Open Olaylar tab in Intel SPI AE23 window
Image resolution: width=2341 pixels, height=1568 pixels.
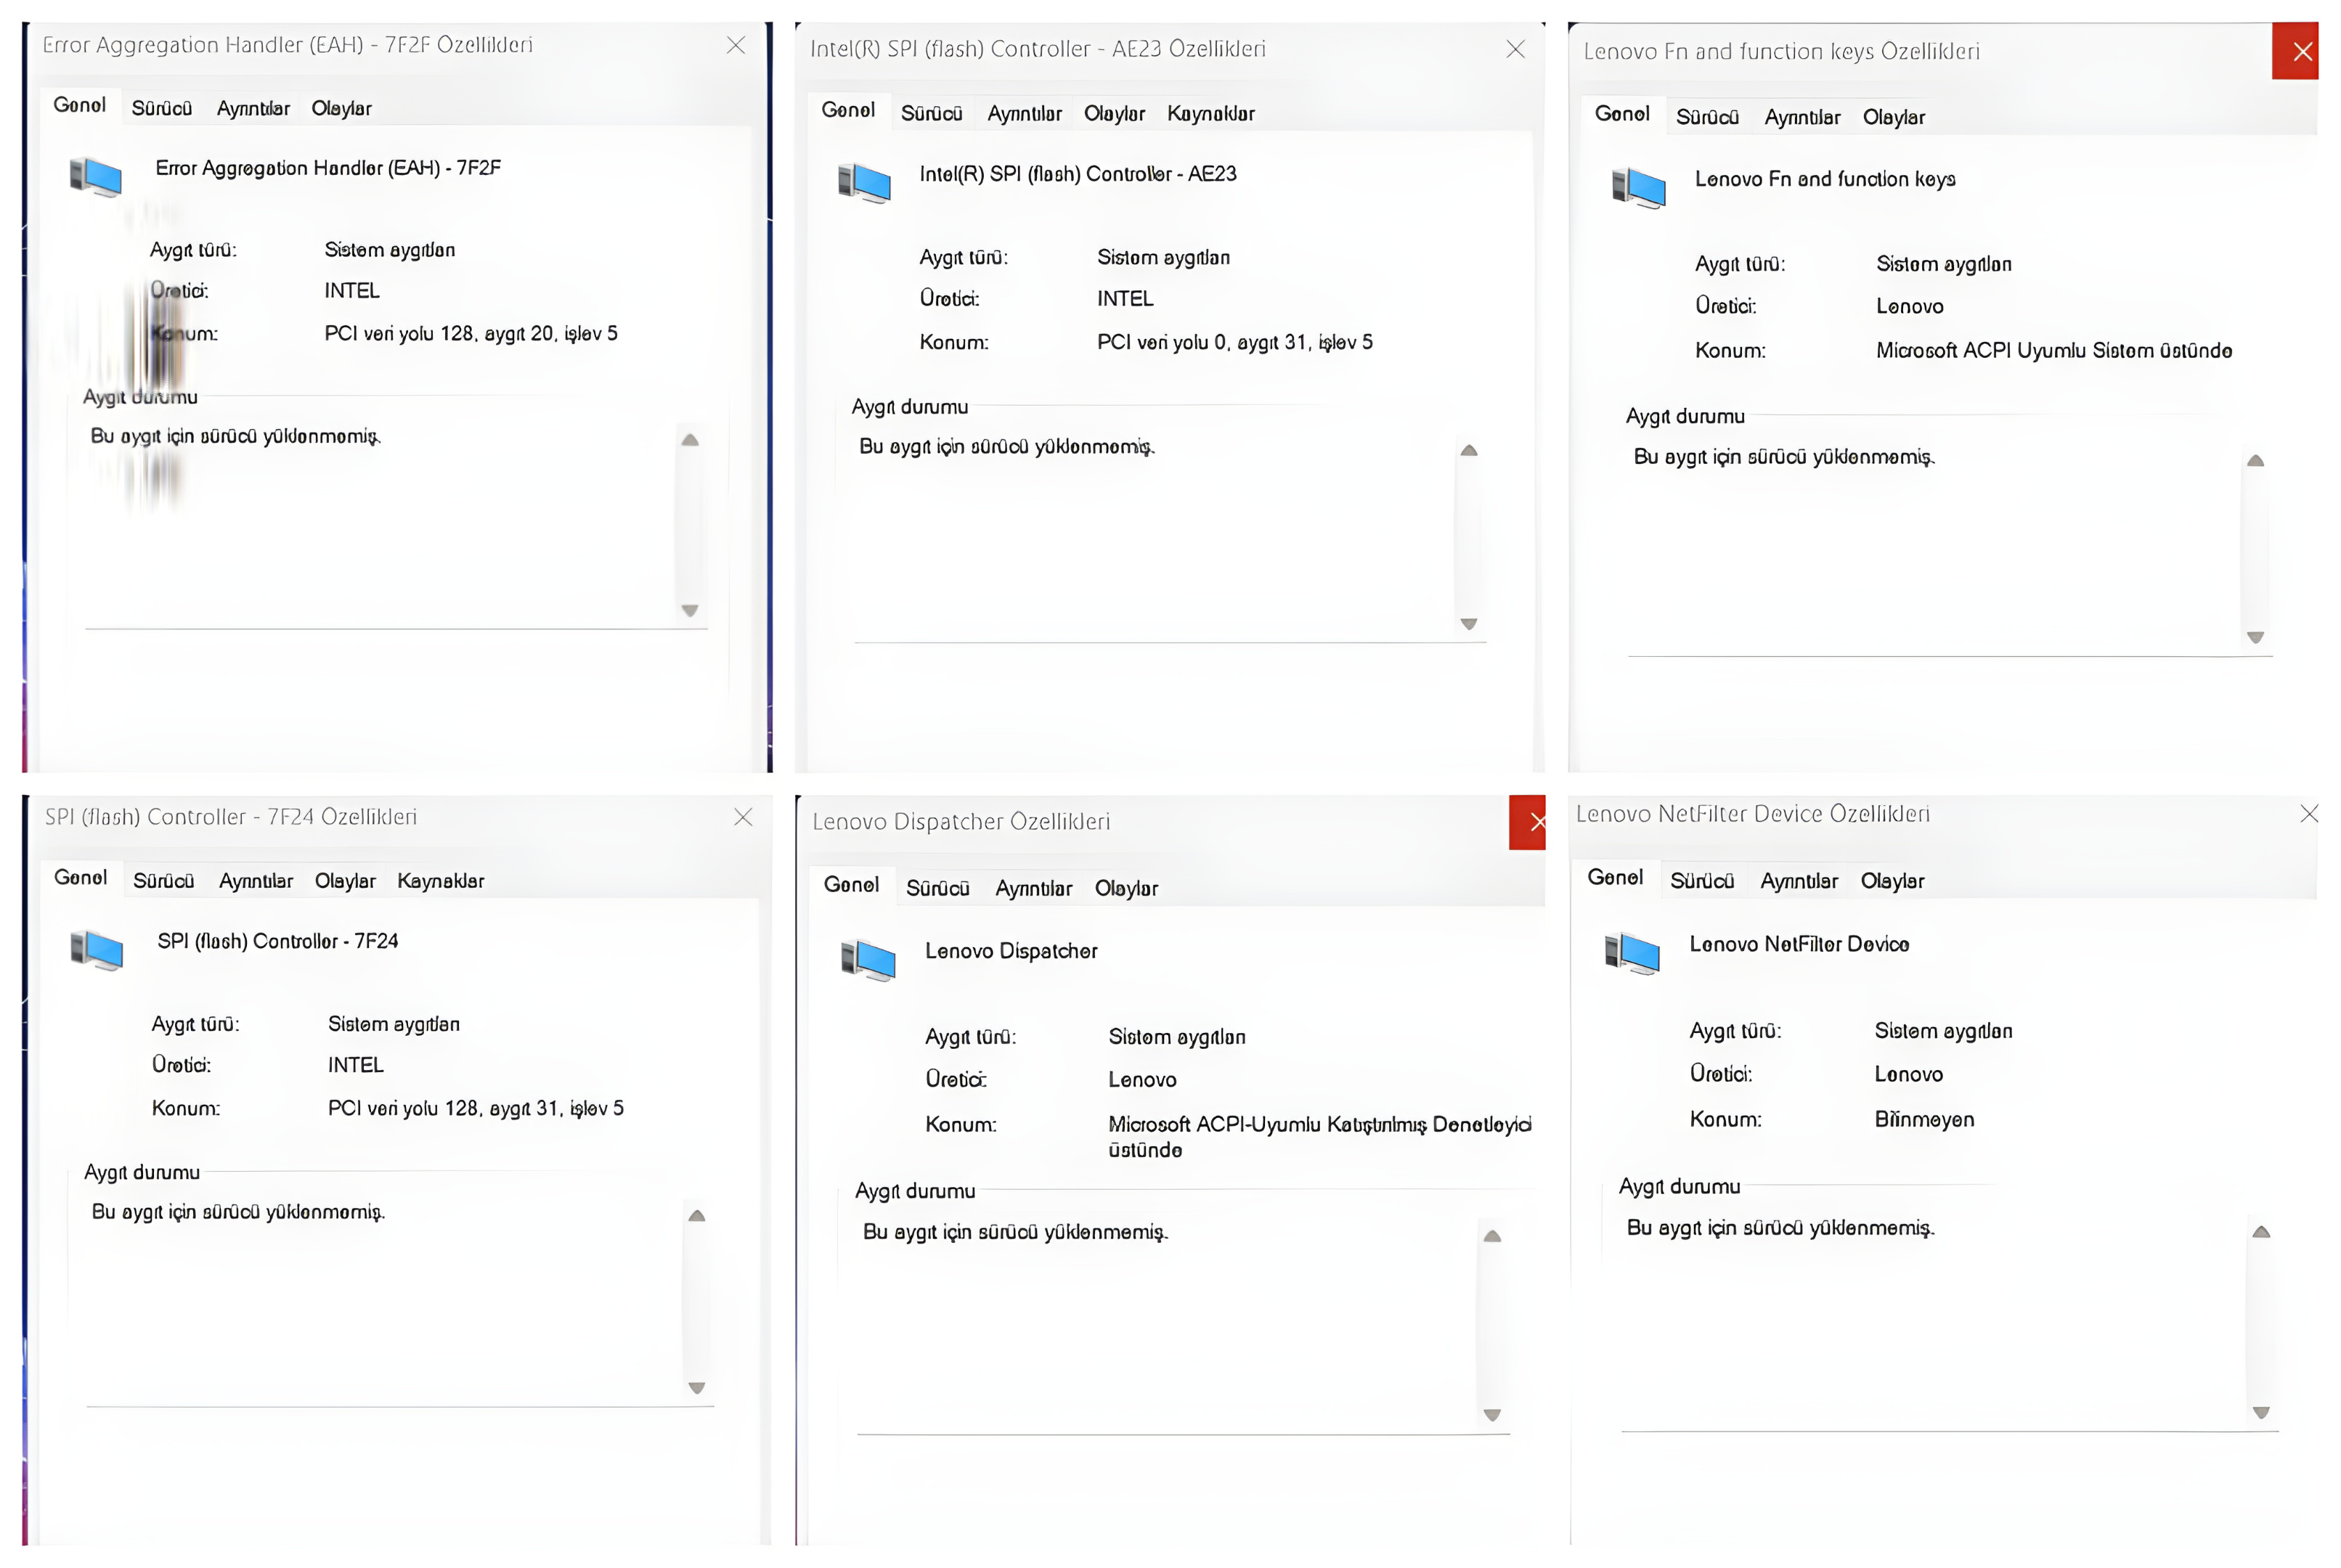tap(1114, 114)
